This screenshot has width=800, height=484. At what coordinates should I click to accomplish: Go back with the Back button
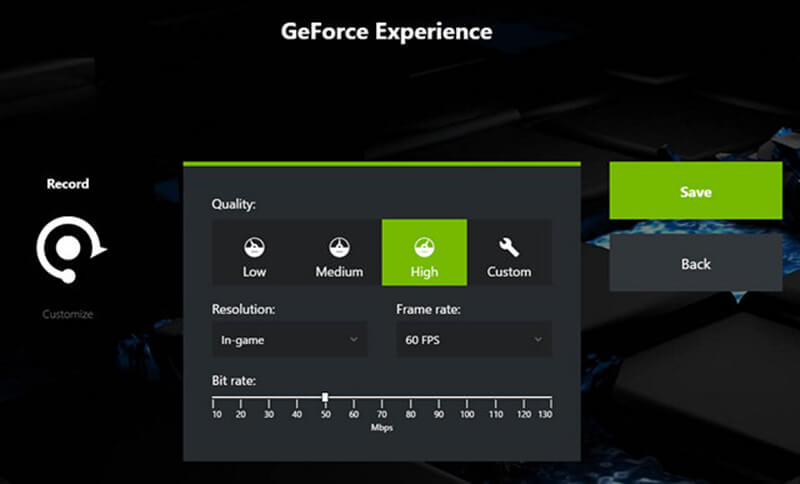[695, 264]
